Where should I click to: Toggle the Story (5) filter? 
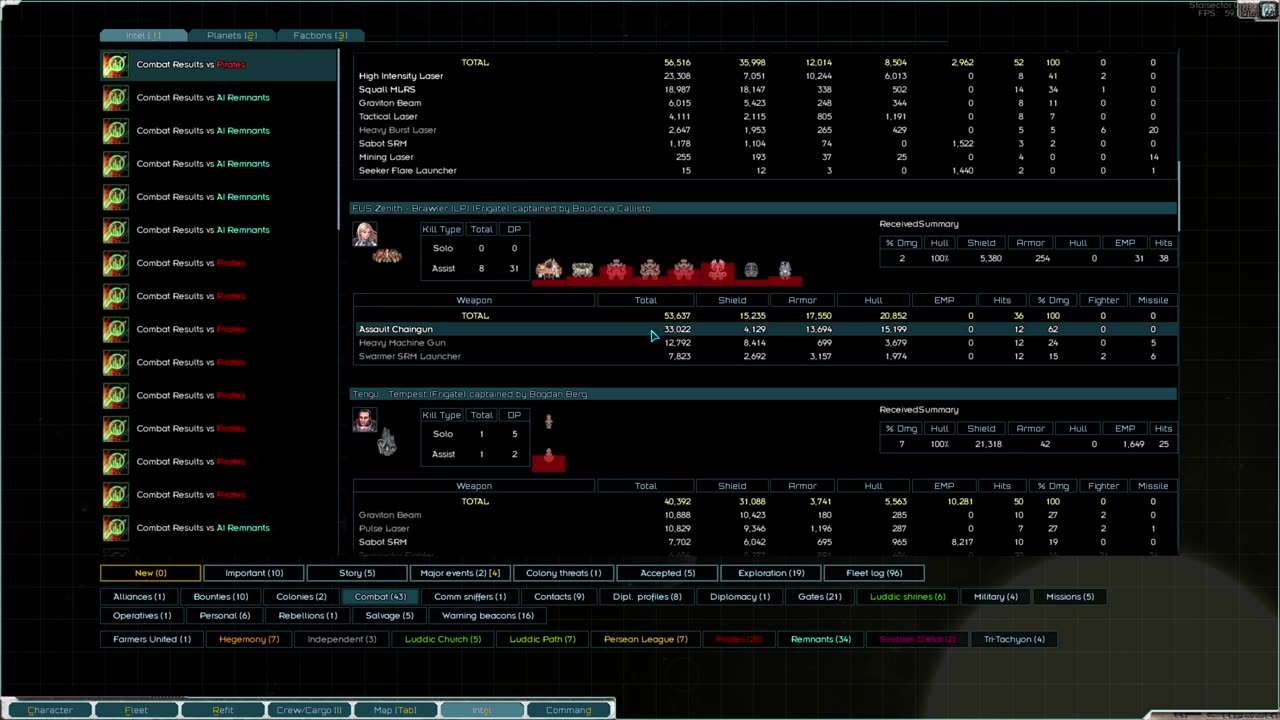click(357, 573)
